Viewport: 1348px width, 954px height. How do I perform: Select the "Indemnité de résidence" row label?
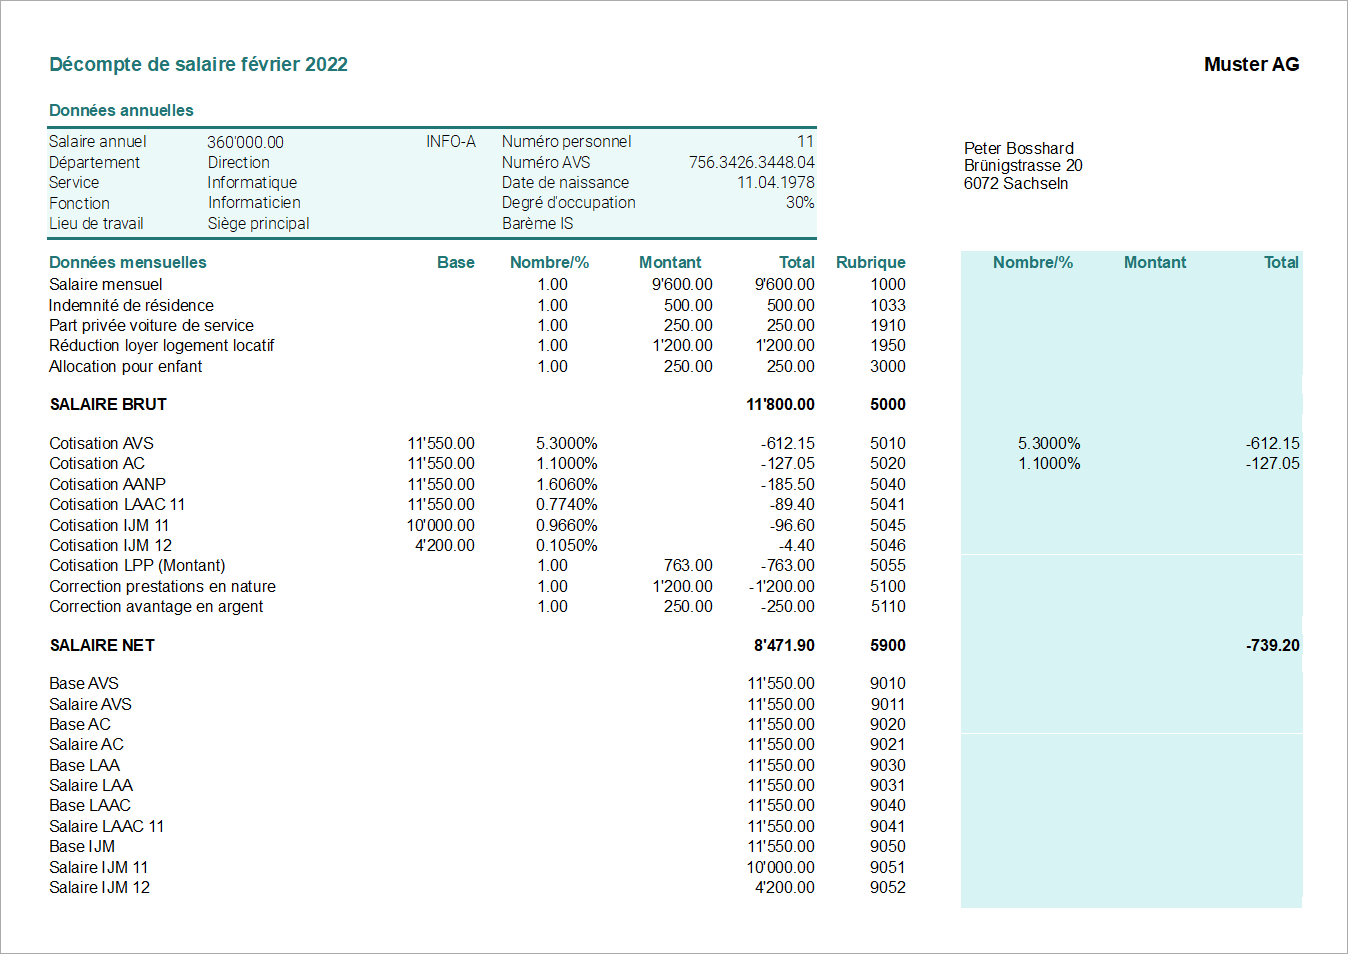coord(131,306)
